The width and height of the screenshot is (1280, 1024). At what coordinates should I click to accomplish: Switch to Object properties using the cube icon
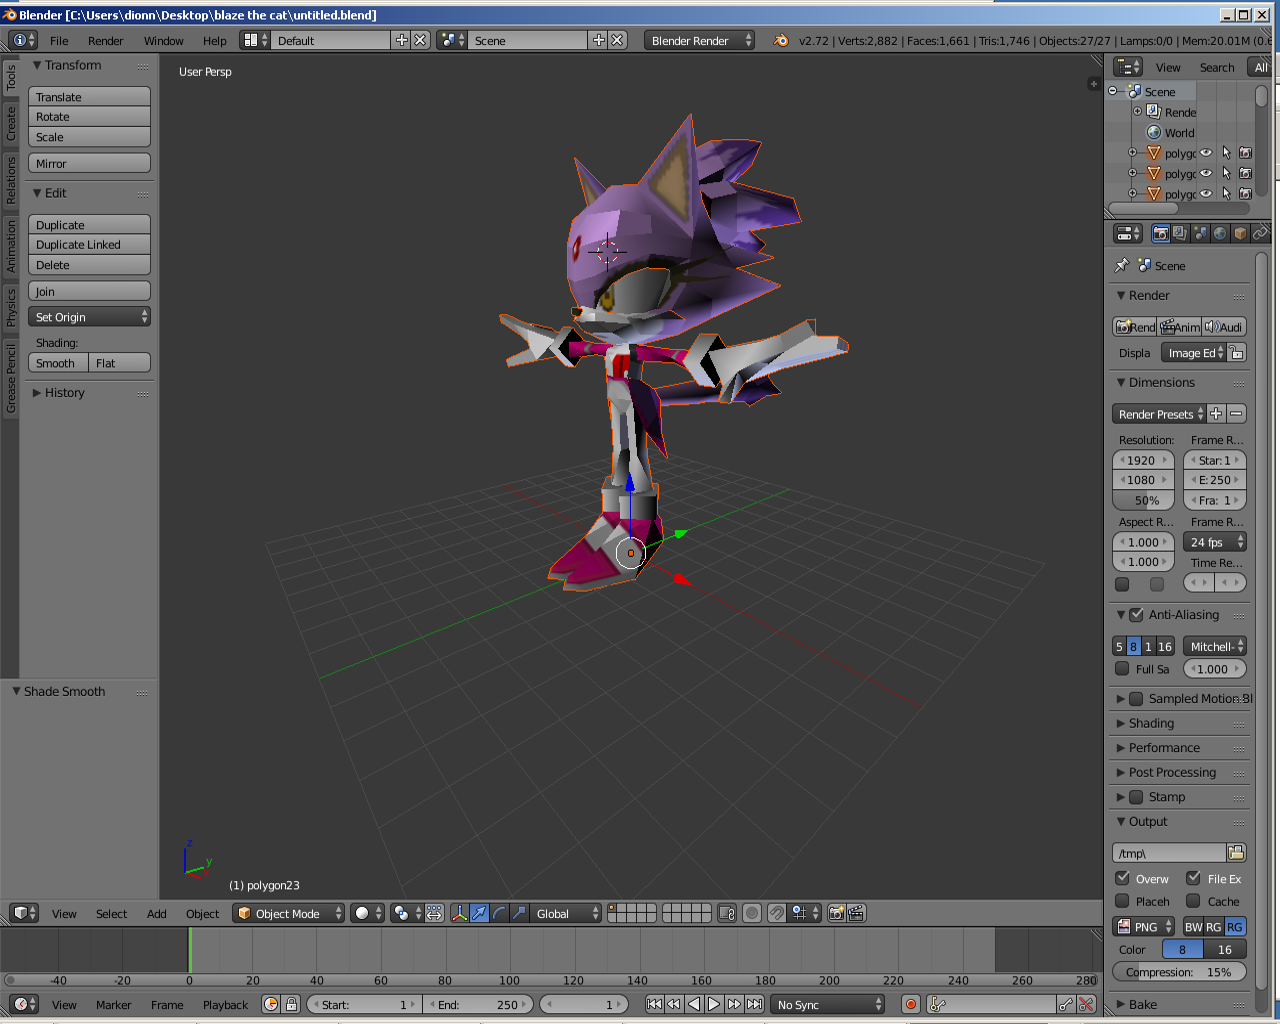click(x=1241, y=233)
